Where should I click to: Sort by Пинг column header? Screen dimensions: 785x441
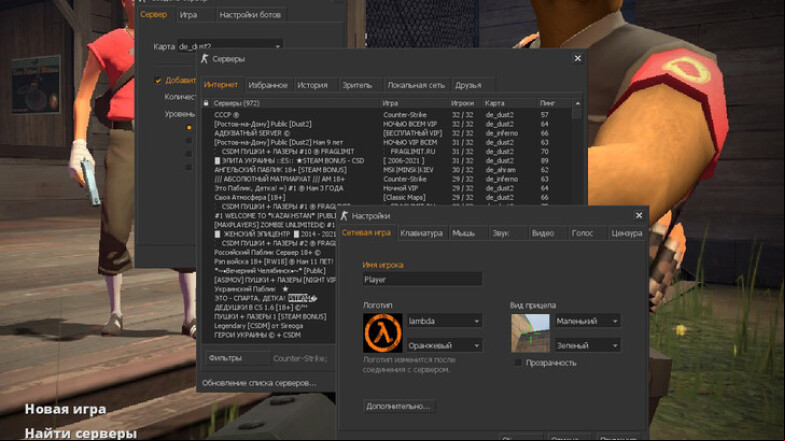[554, 103]
